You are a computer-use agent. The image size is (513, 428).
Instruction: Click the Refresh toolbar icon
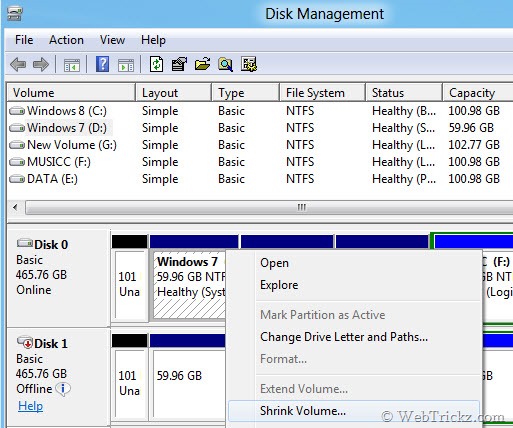coord(156,64)
